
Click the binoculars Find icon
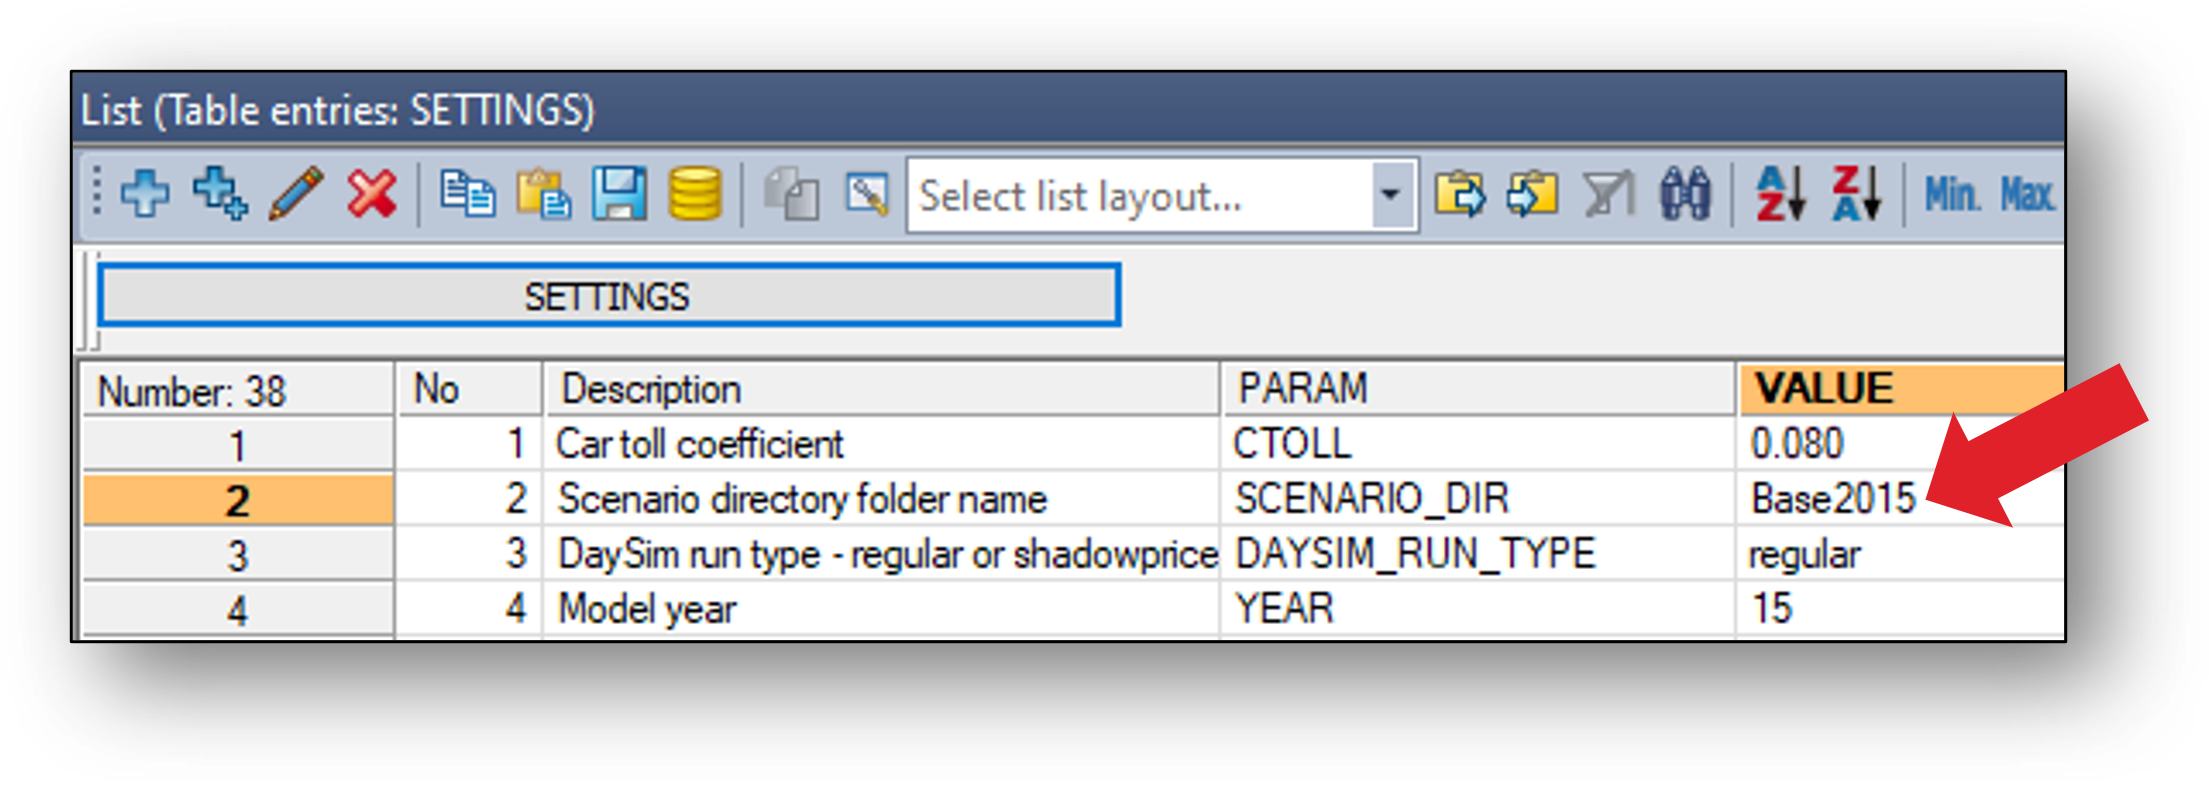1685,194
